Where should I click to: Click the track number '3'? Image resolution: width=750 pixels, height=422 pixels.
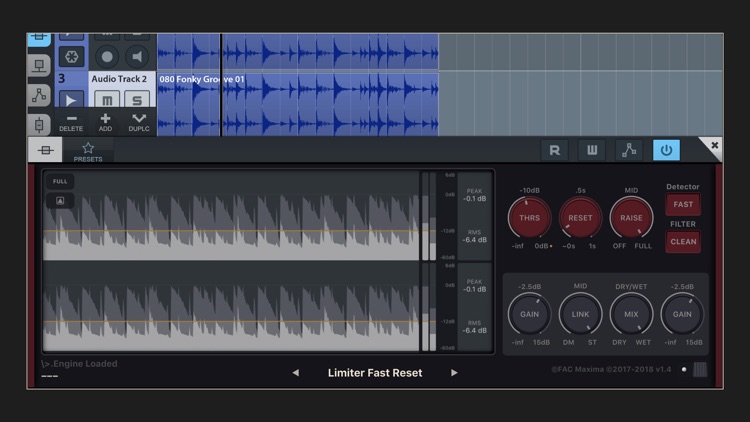[62, 79]
